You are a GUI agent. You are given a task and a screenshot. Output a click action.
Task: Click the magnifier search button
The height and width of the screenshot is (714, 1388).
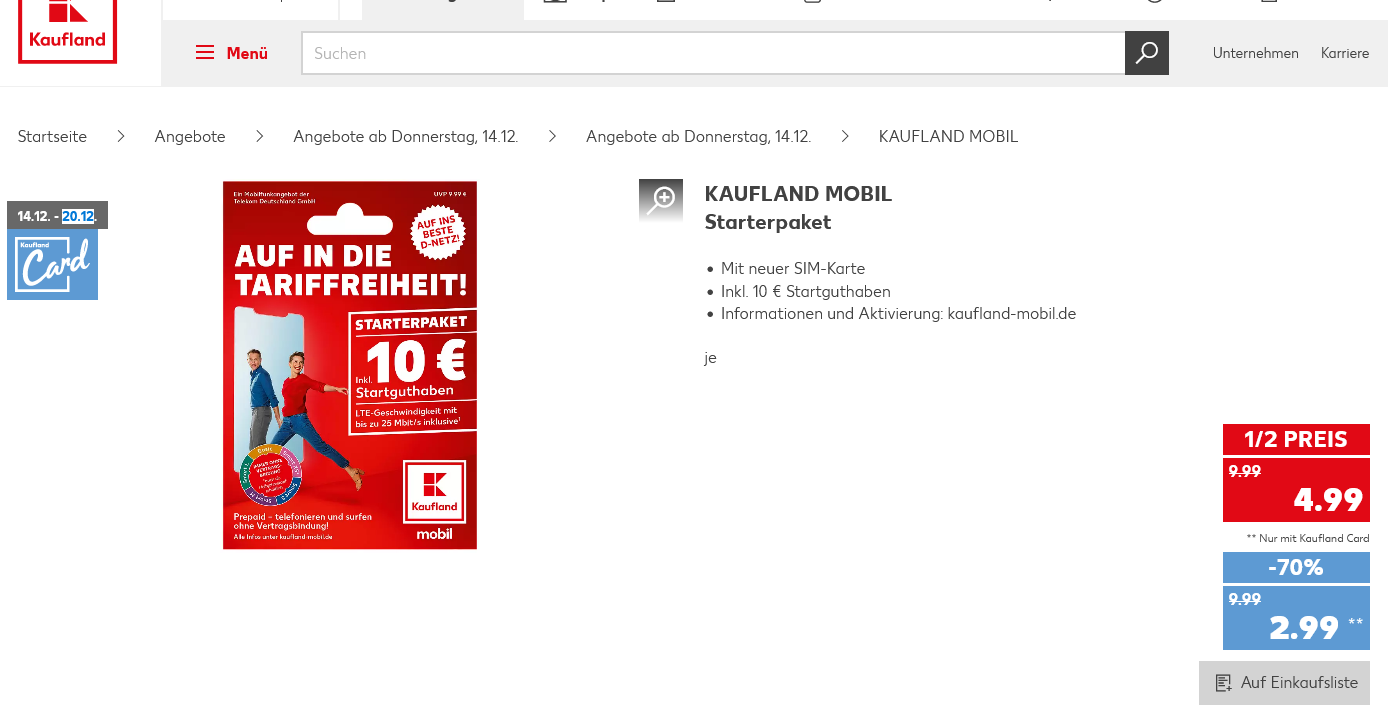pos(1147,53)
